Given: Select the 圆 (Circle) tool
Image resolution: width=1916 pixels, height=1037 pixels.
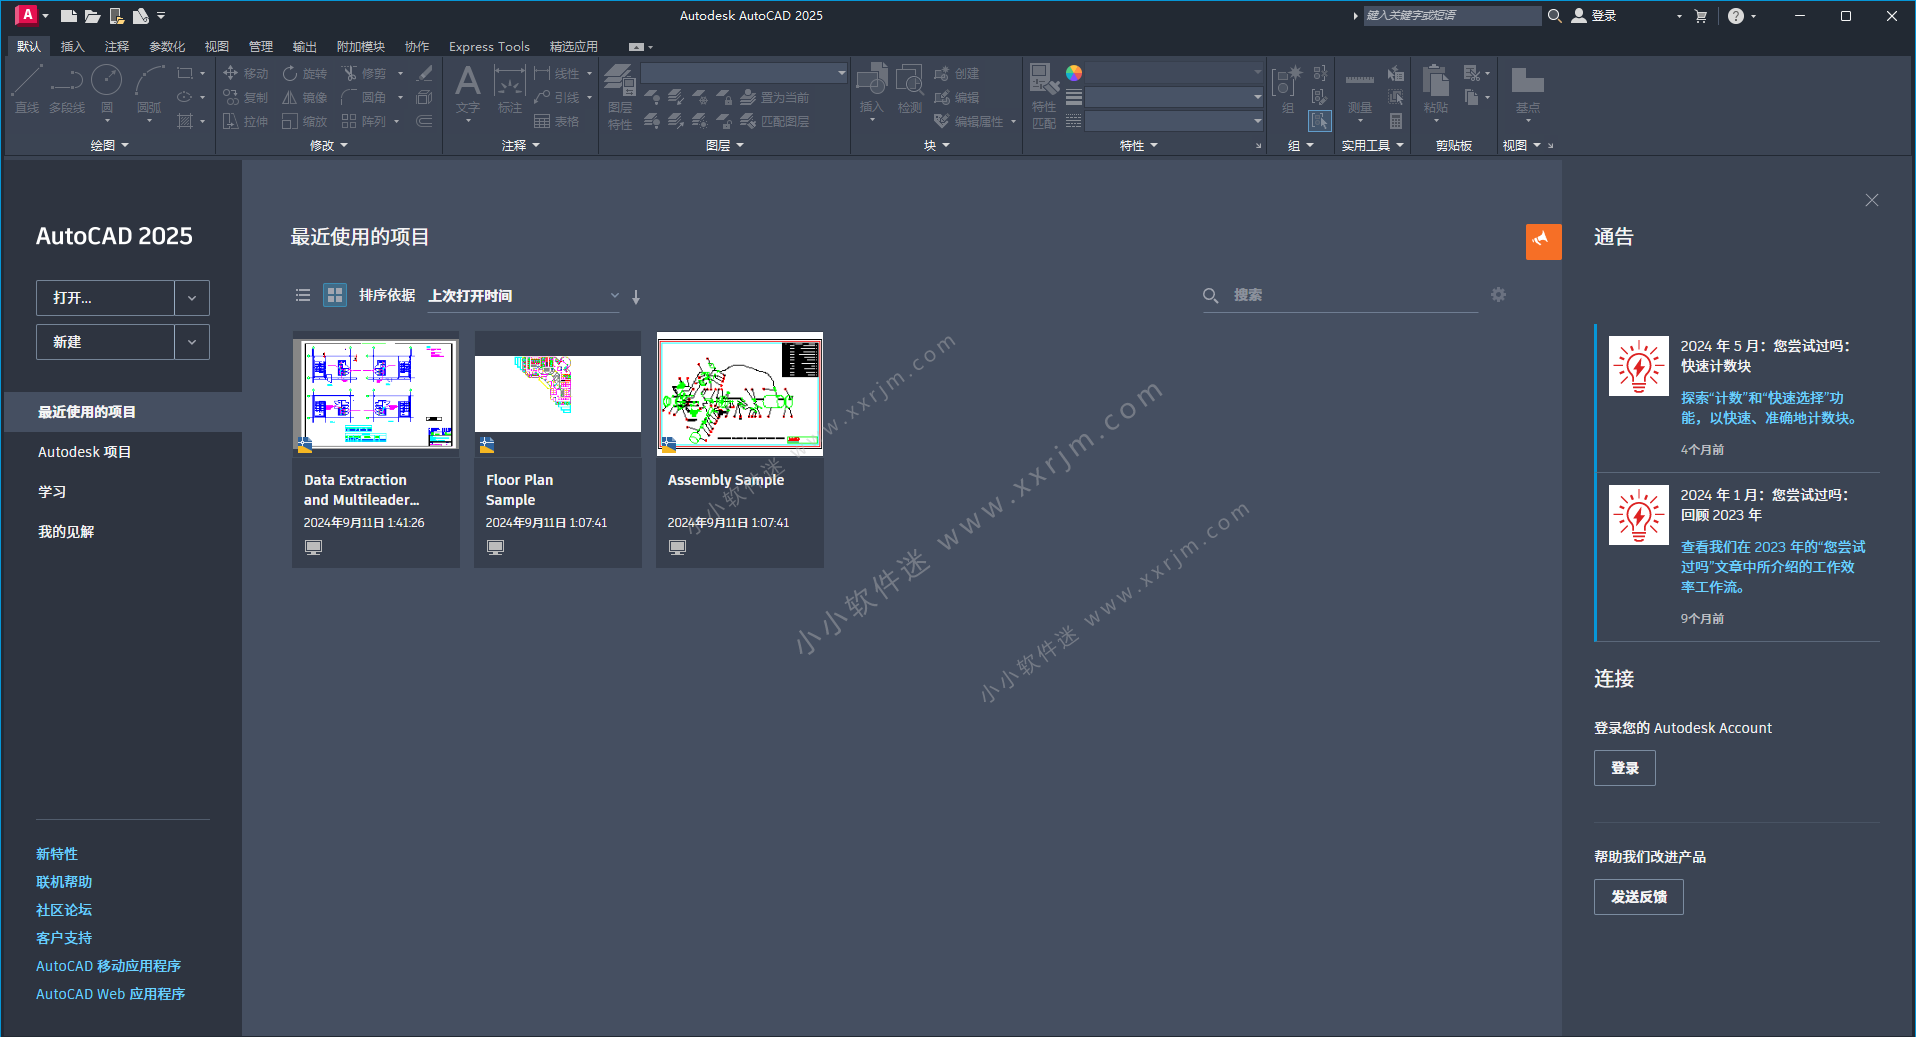Looking at the screenshot, I should click(107, 90).
